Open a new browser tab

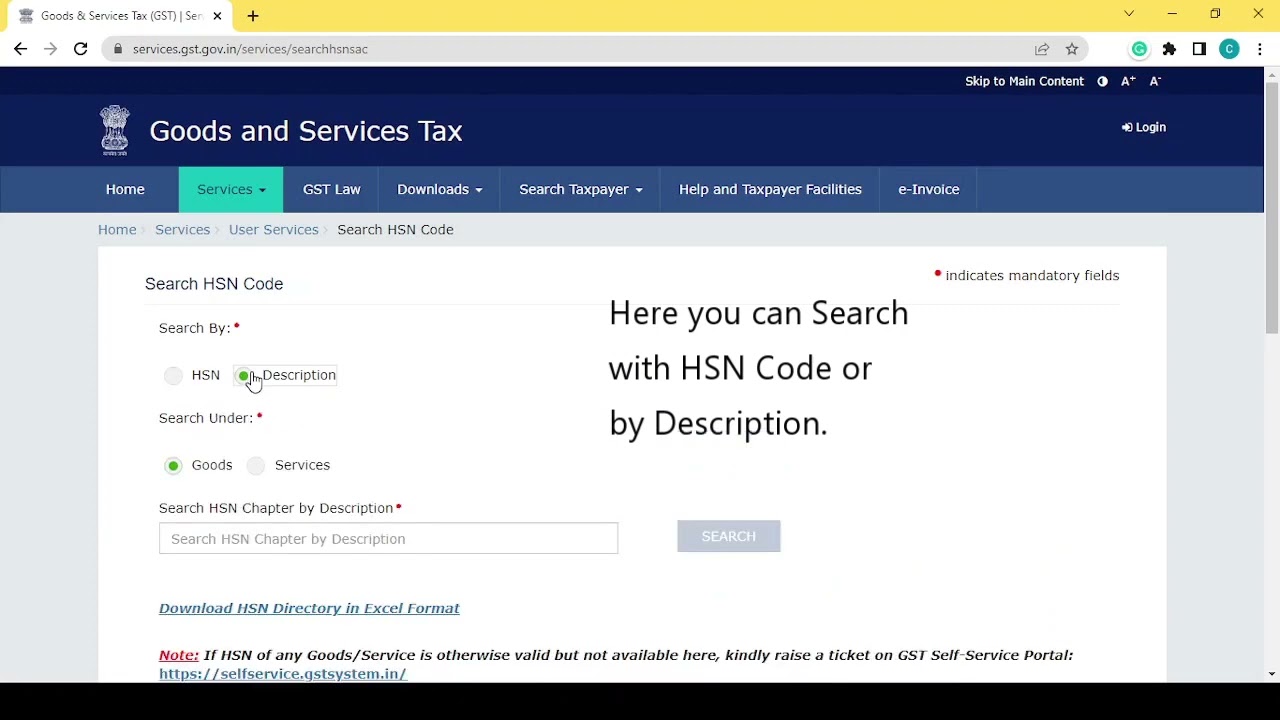pyautogui.click(x=253, y=16)
